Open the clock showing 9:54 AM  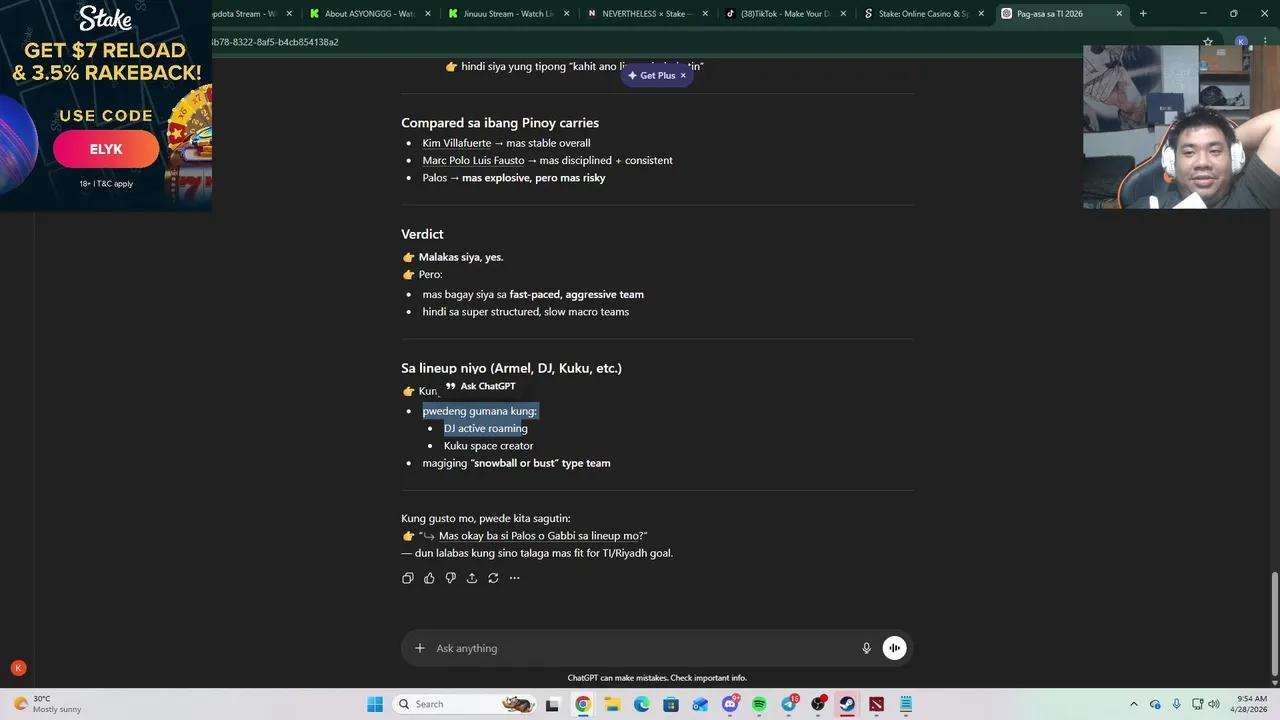1252,704
